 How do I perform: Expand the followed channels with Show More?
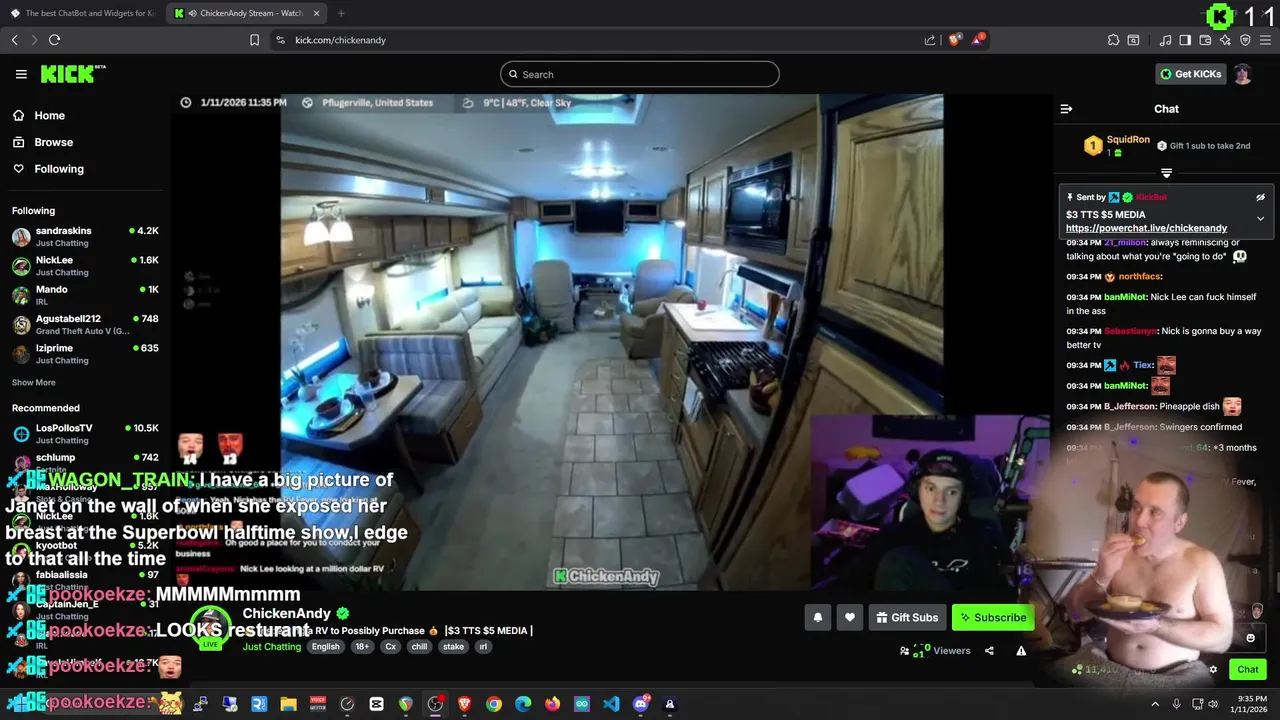pyautogui.click(x=34, y=382)
